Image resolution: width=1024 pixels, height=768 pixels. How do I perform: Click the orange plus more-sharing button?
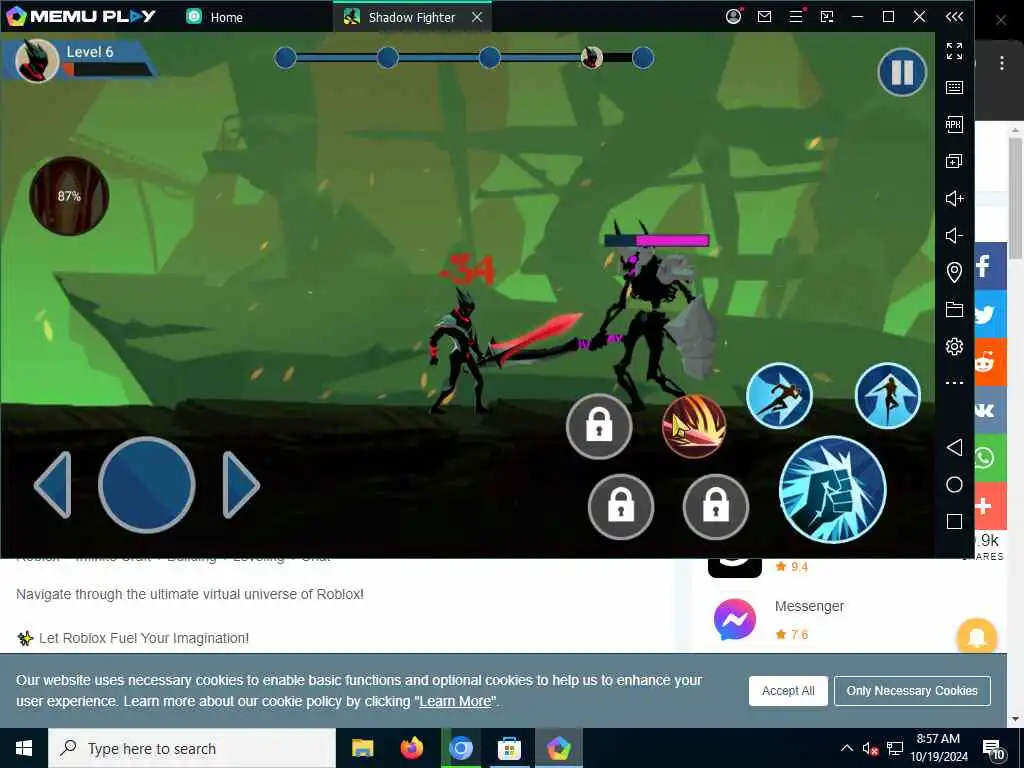click(990, 506)
